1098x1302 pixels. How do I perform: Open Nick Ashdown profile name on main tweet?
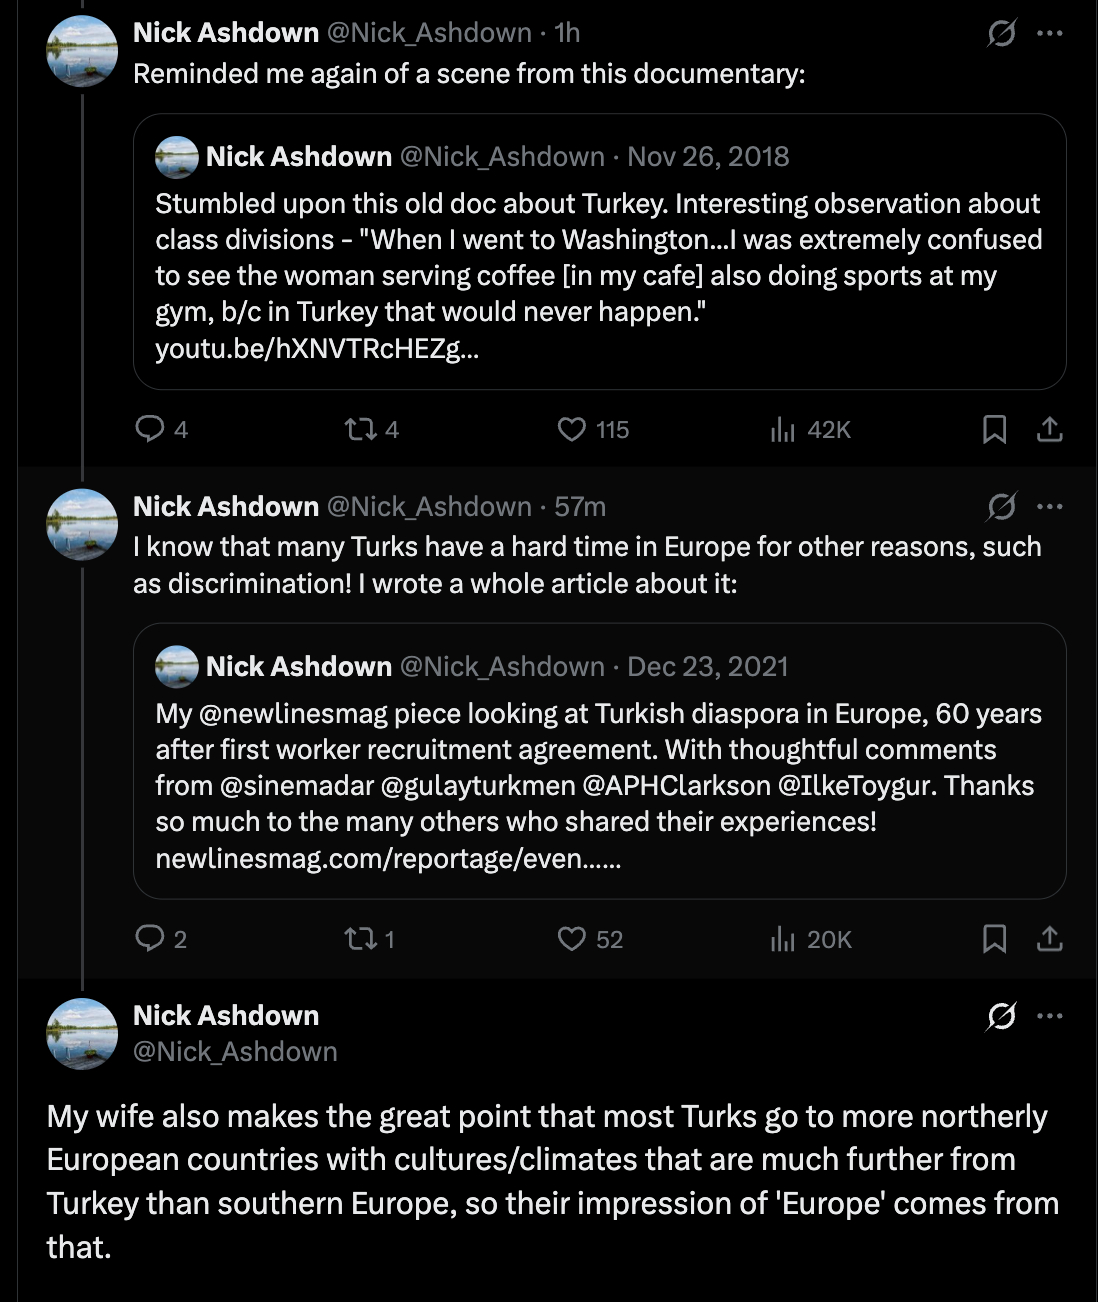pos(226,1016)
